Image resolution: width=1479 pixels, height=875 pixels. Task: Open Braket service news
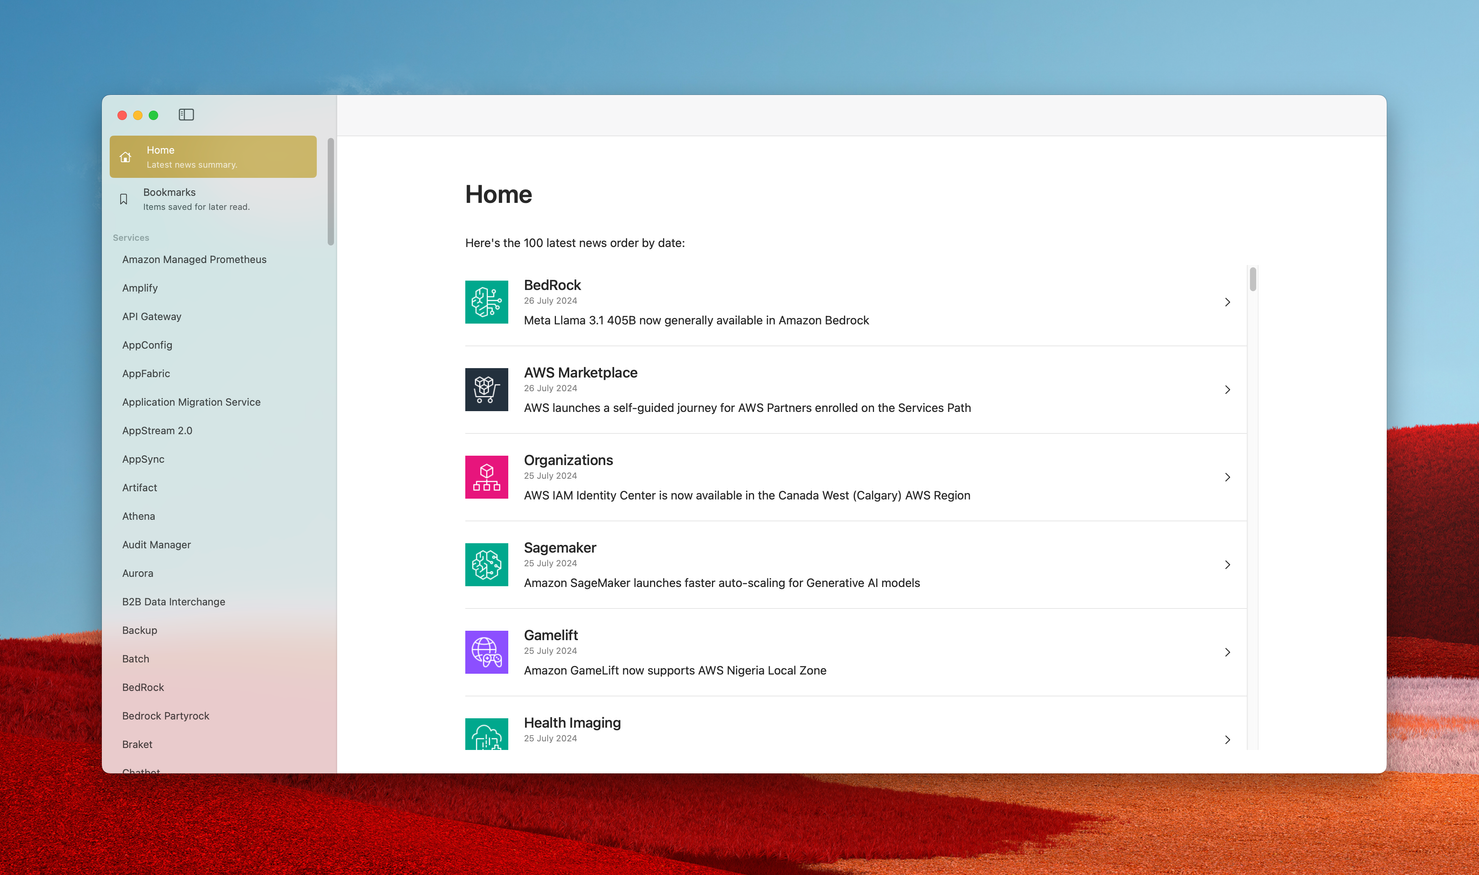137,744
